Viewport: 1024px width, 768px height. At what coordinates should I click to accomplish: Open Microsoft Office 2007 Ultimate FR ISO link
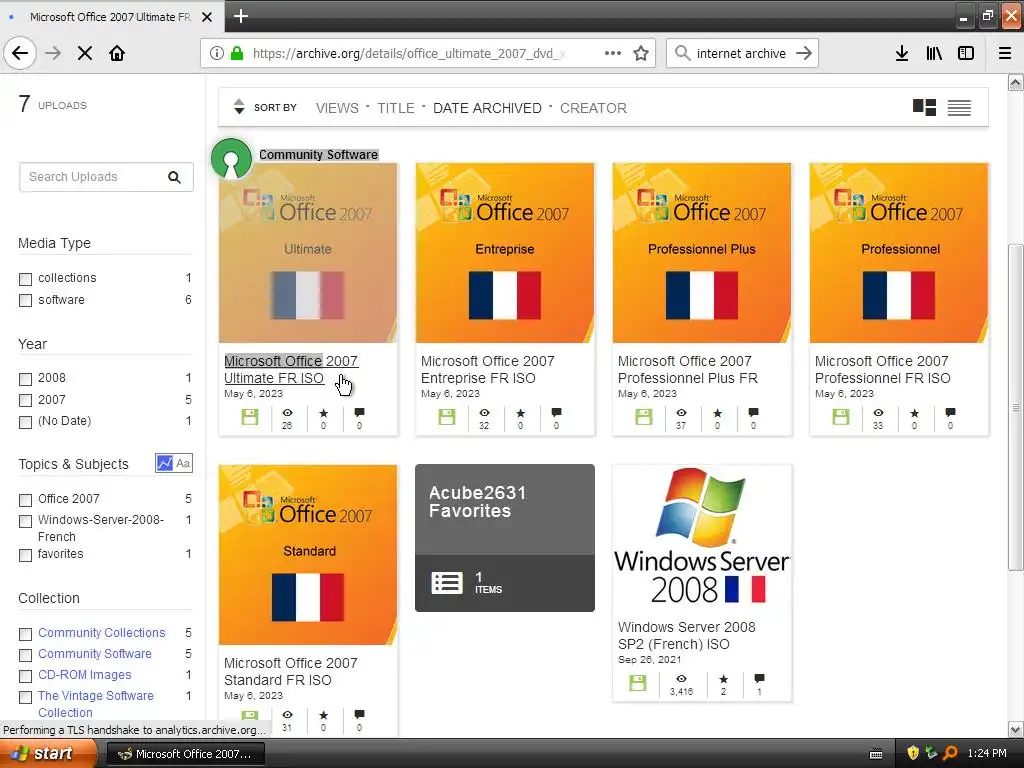(x=291, y=370)
